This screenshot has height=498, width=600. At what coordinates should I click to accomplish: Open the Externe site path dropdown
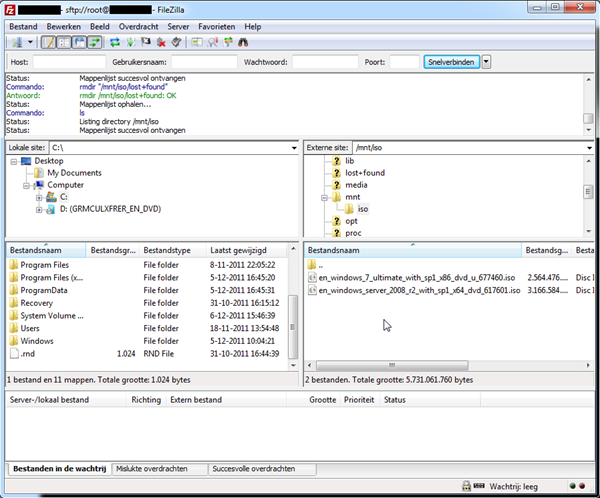pyautogui.click(x=589, y=148)
